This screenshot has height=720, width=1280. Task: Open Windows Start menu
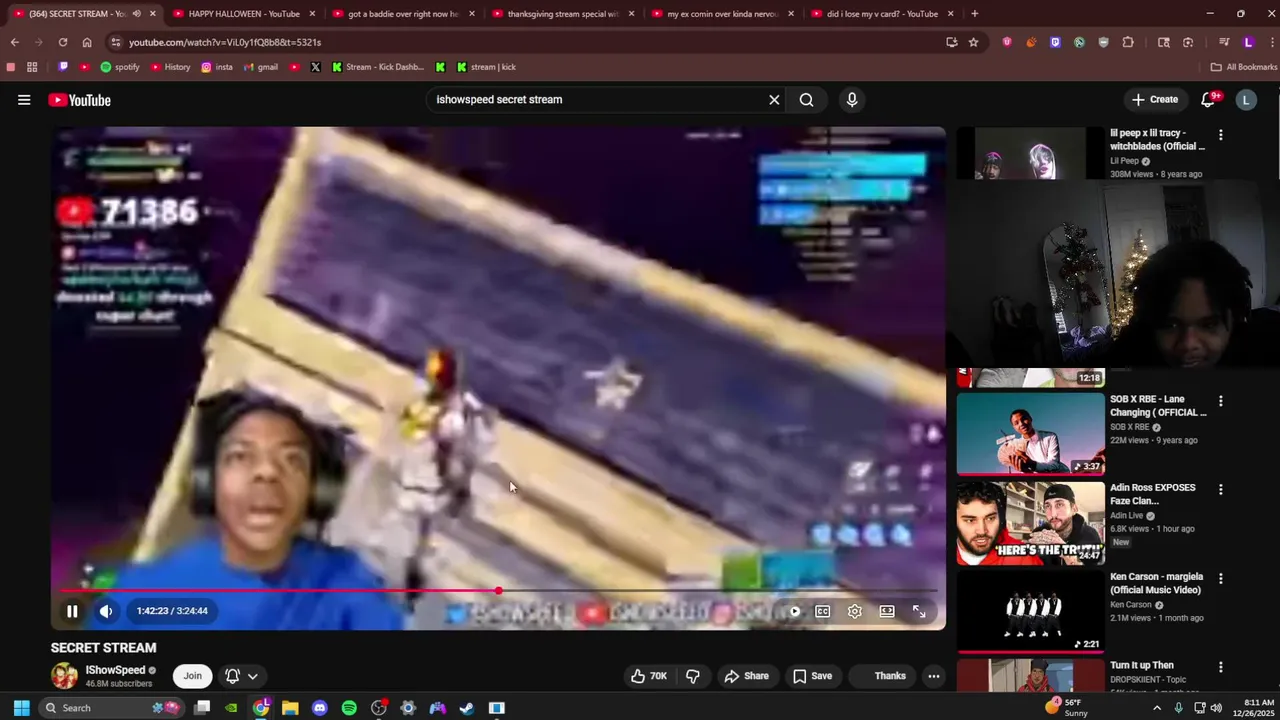[21, 708]
